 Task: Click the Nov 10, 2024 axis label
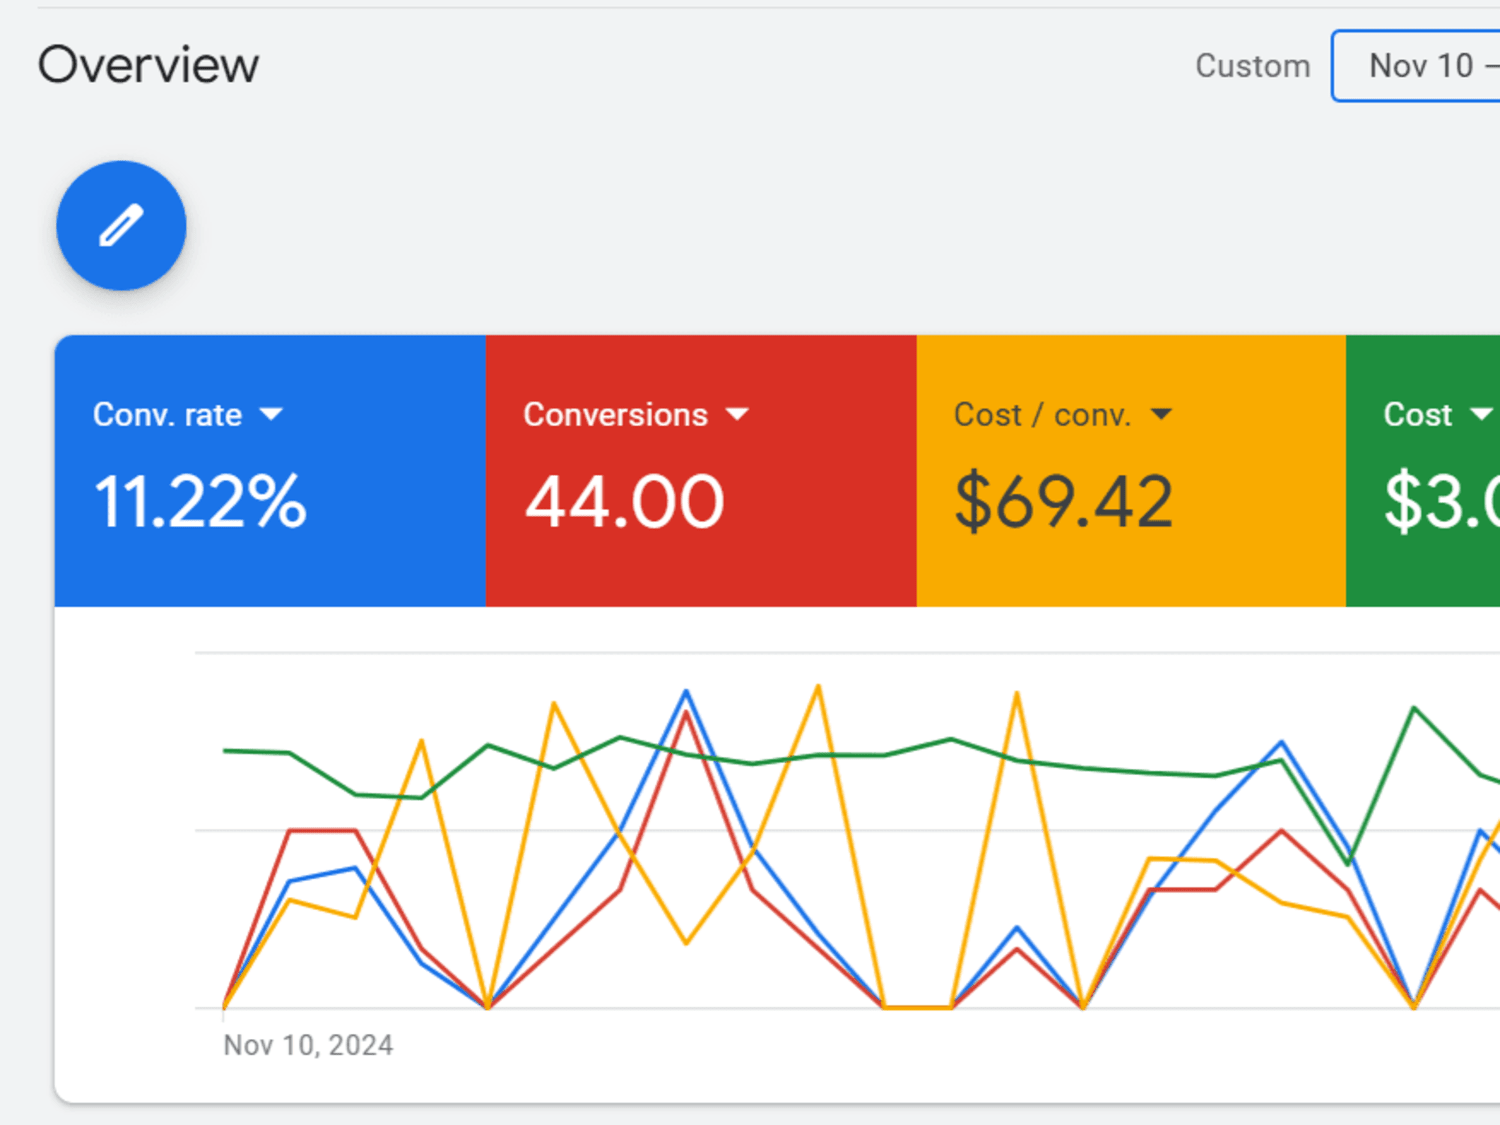click(308, 1045)
